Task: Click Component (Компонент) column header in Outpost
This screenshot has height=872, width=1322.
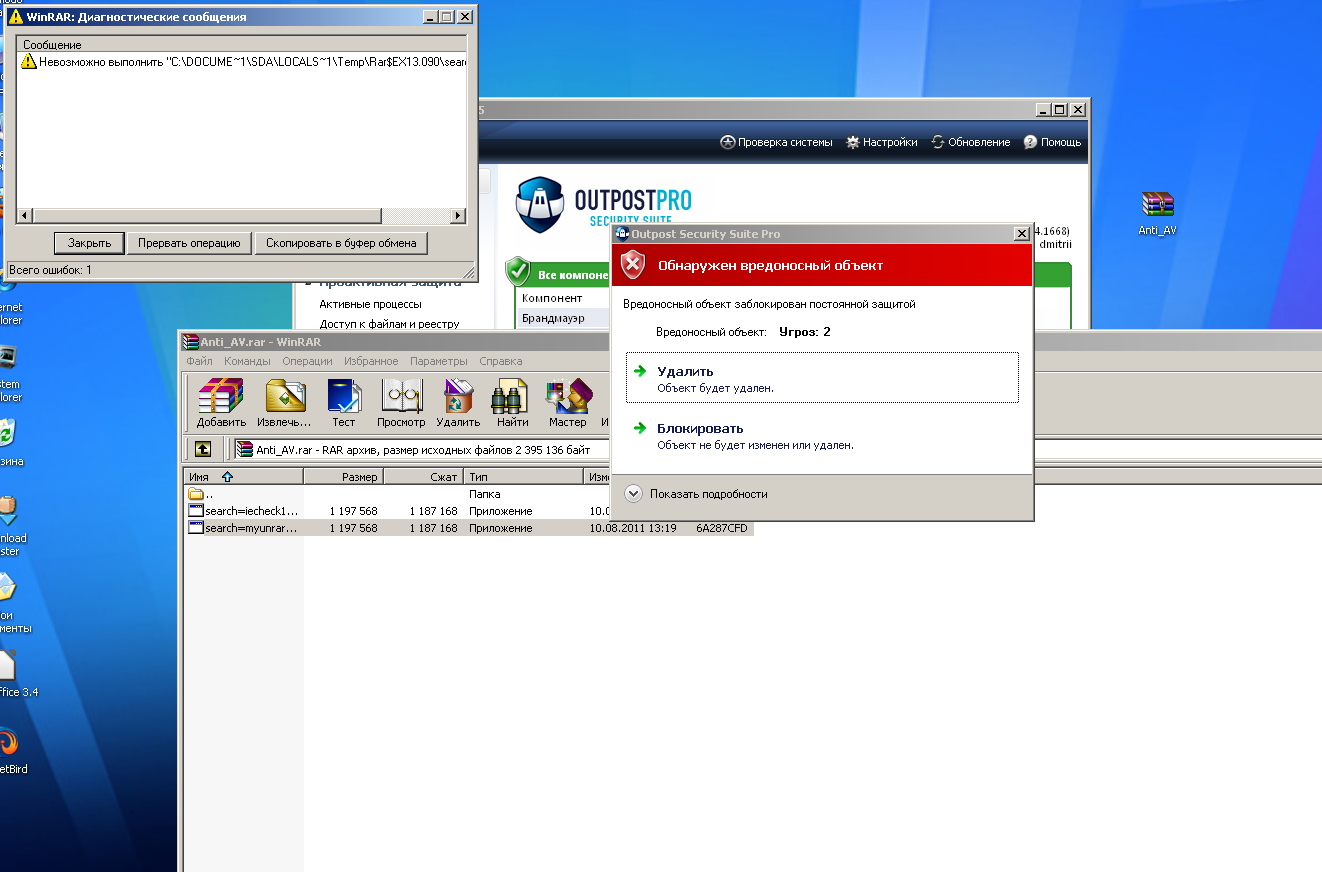Action: pyautogui.click(x=552, y=298)
